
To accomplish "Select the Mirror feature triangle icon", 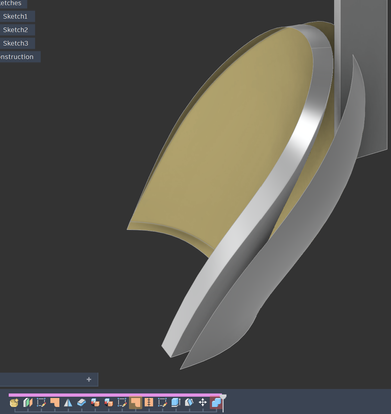I will click(x=68, y=403).
